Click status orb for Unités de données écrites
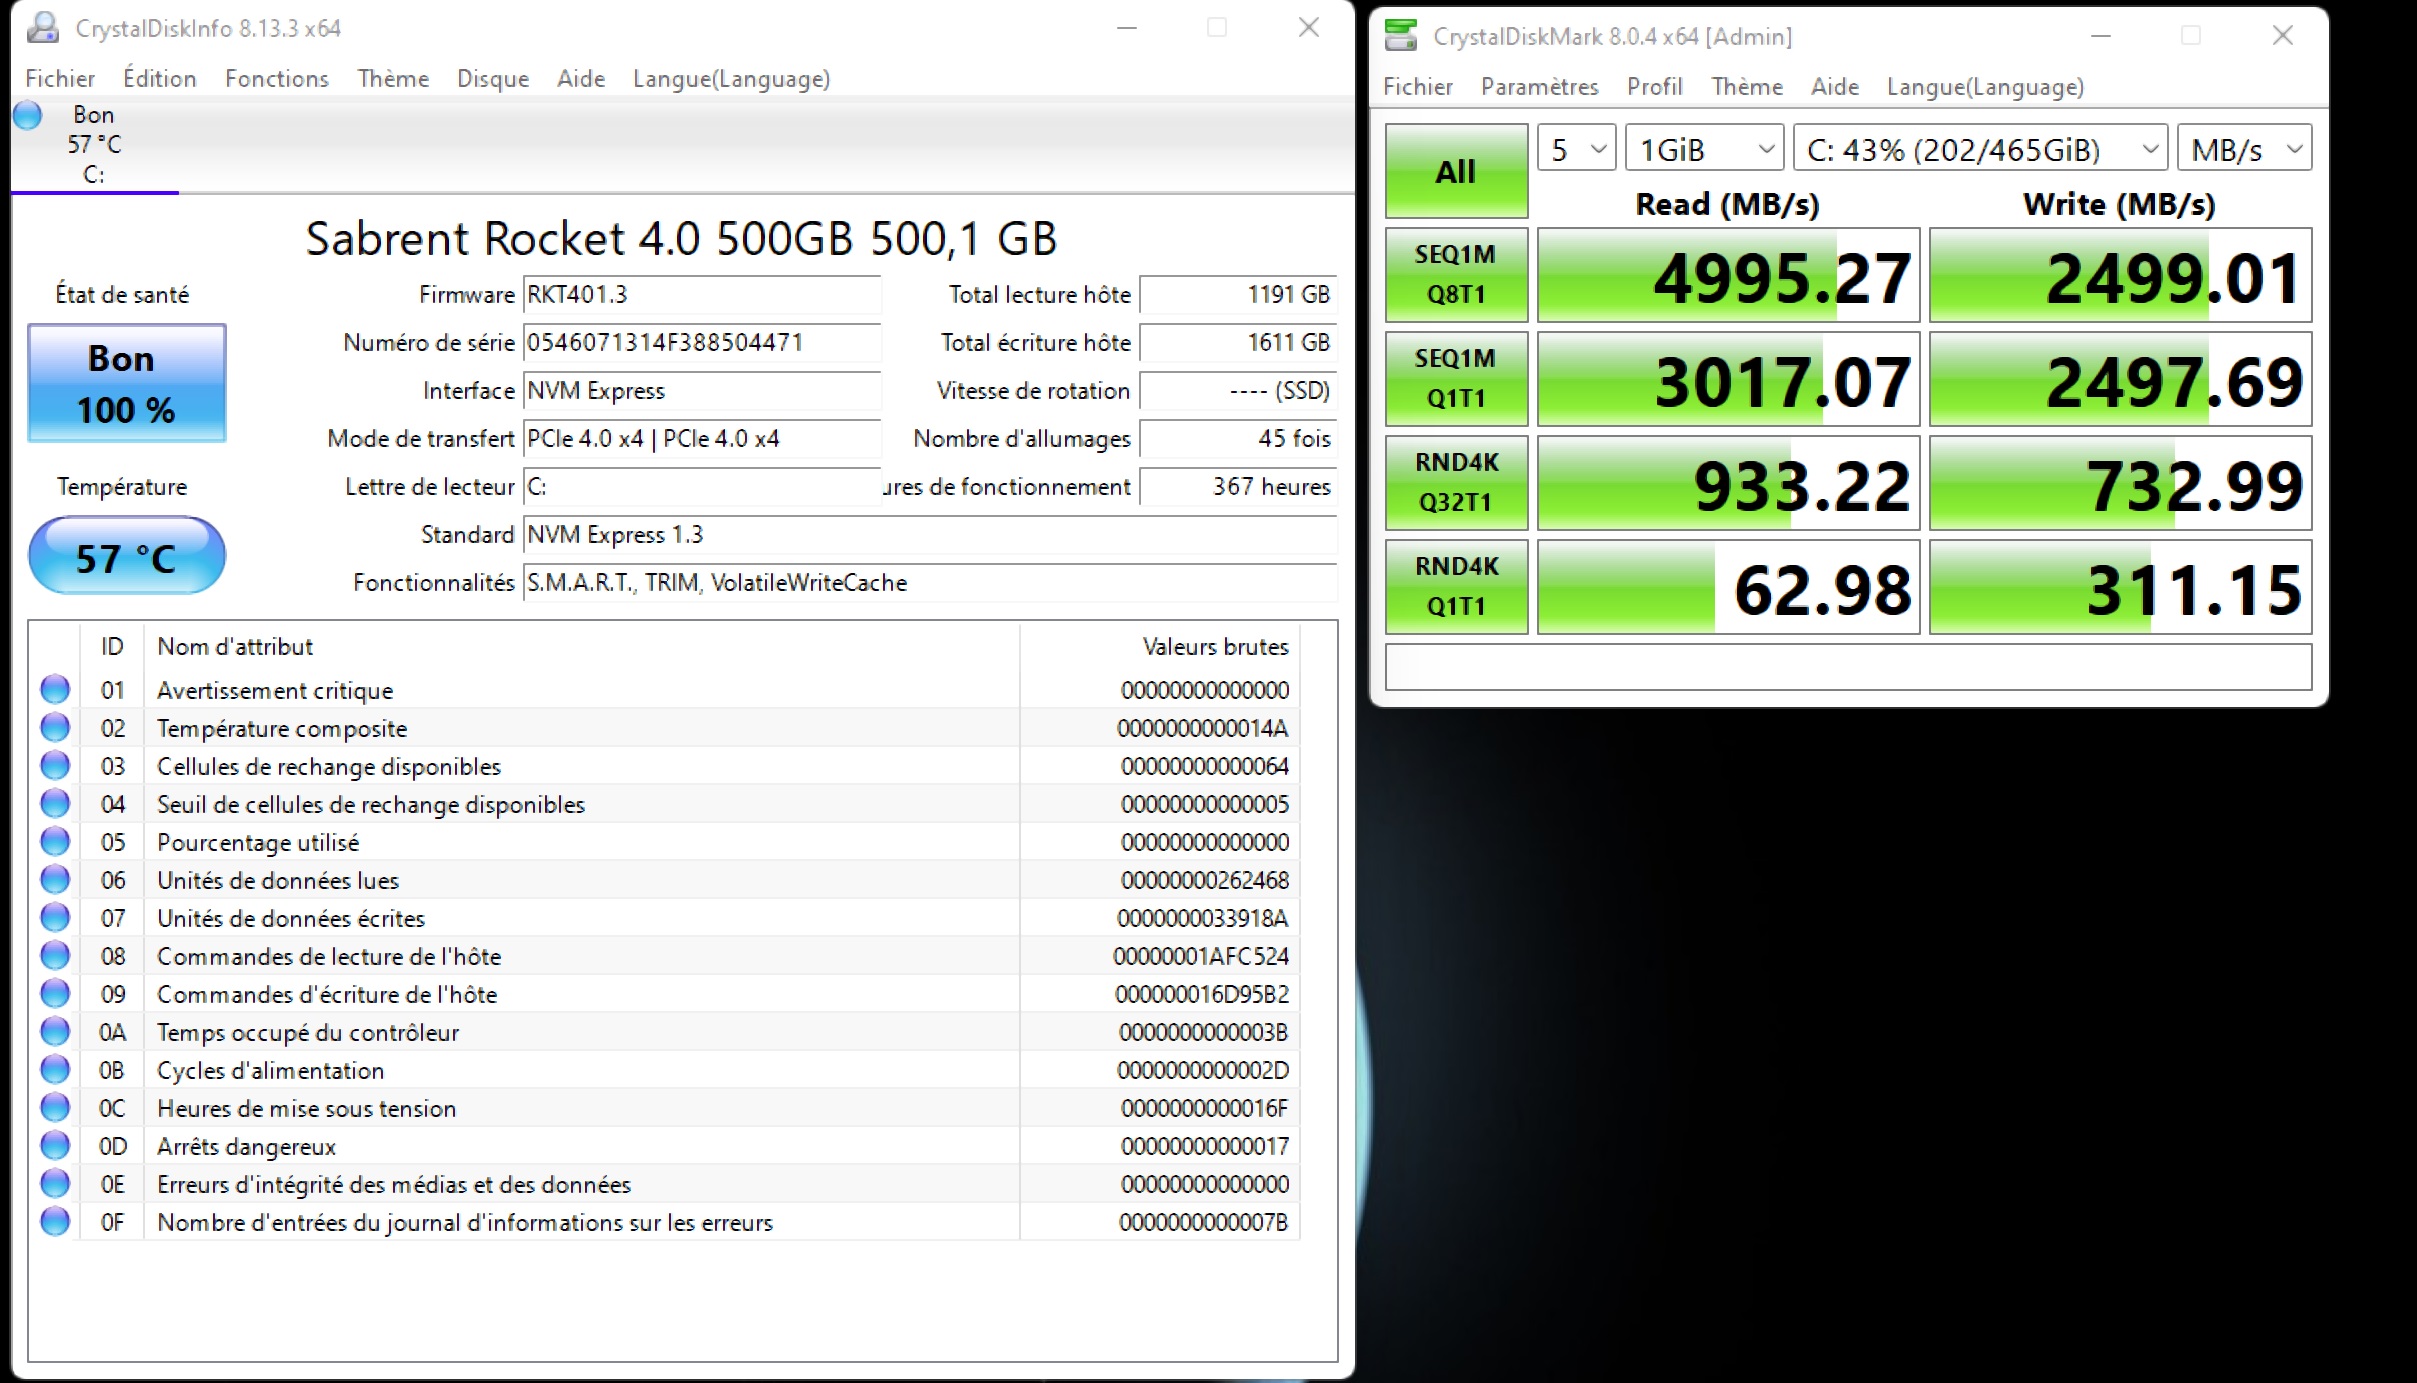The width and height of the screenshot is (2417, 1383). (55, 917)
